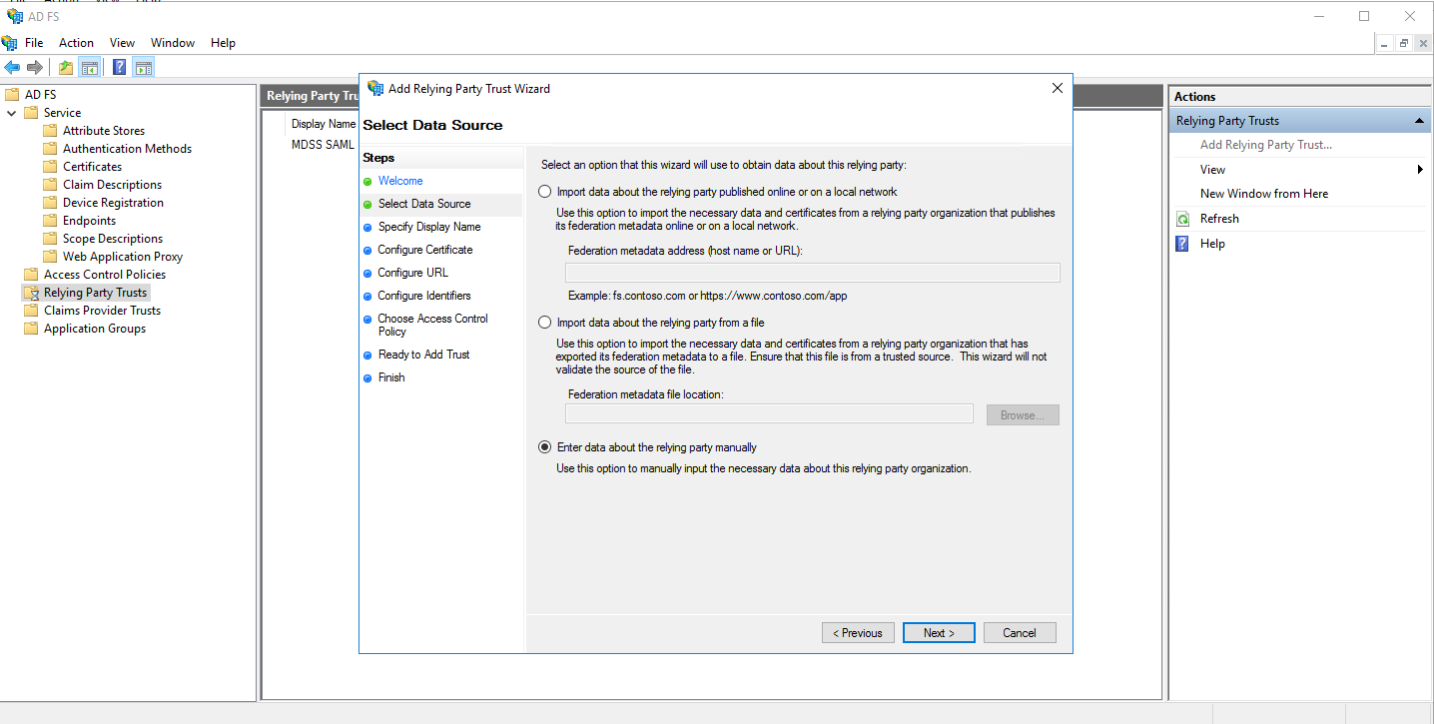This screenshot has height=724, width=1434.
Task: Select the MDSS SAML row in list
Action: 323,145
